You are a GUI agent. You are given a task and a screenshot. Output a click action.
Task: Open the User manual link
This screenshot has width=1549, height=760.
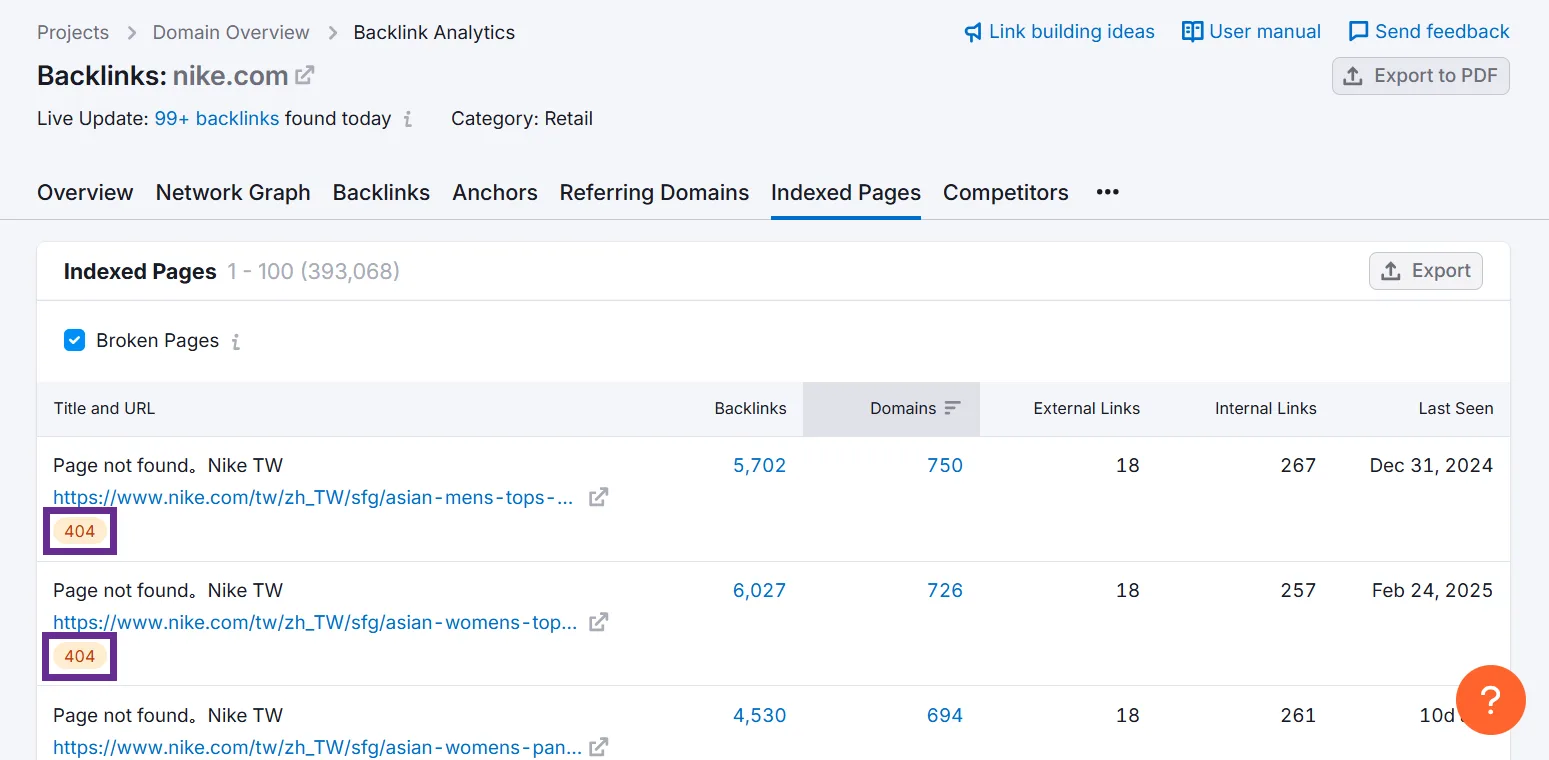coord(1251,32)
